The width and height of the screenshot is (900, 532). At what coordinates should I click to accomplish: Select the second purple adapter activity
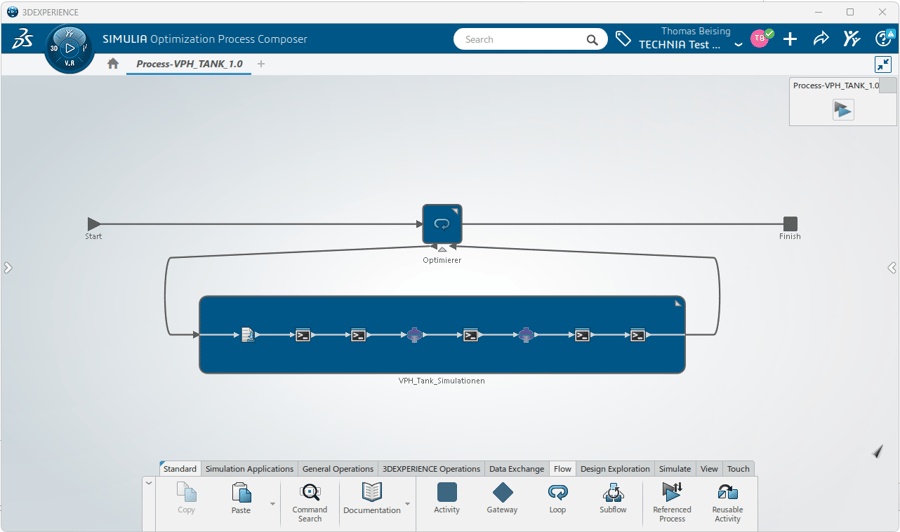pos(526,335)
